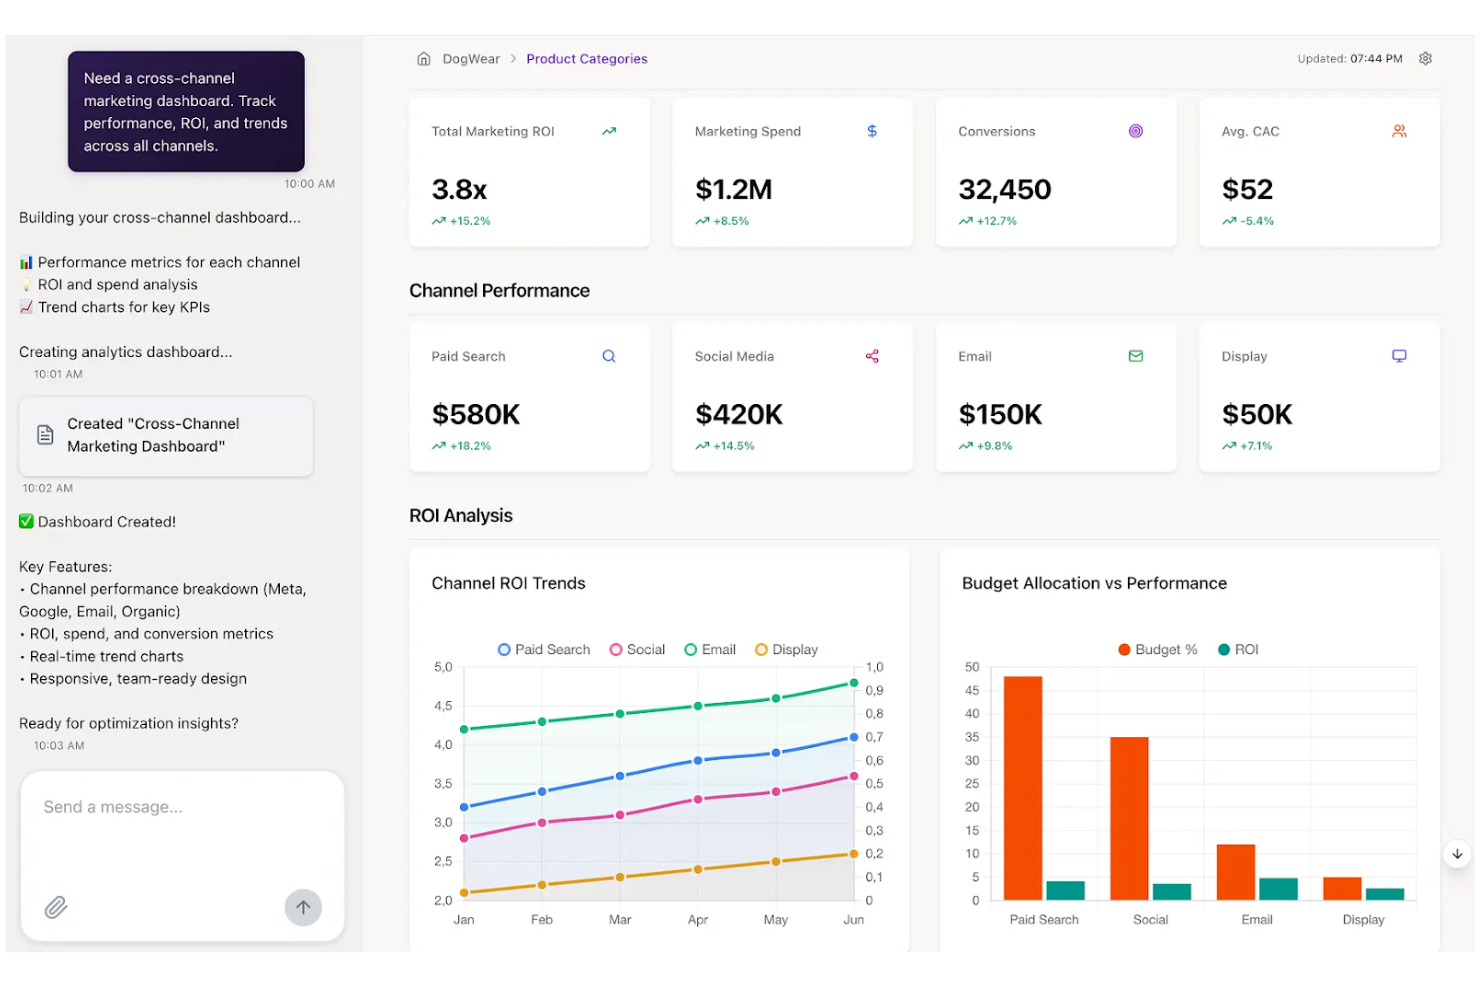The height and width of the screenshot is (987, 1480).
Task: Toggle ROI series in bar chart legend
Action: click(1238, 650)
